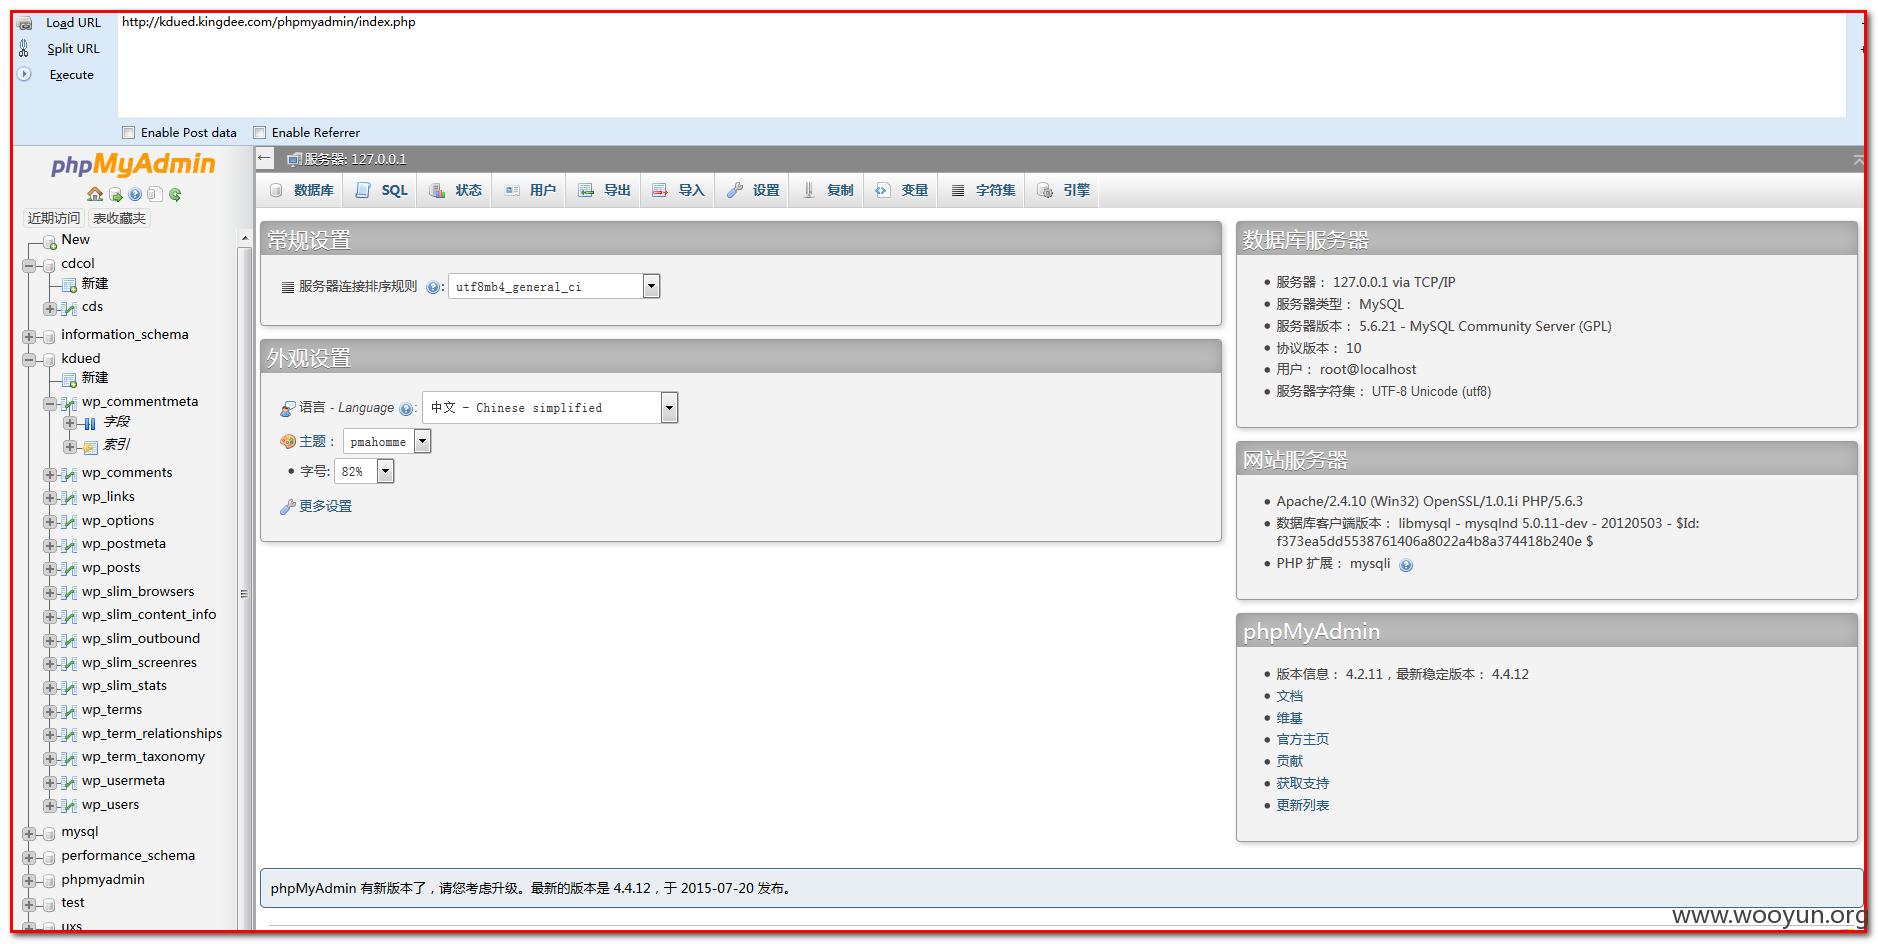Image resolution: width=1878 pixels, height=944 pixels.
Task: Enable the Post data checkbox
Action: 128,132
